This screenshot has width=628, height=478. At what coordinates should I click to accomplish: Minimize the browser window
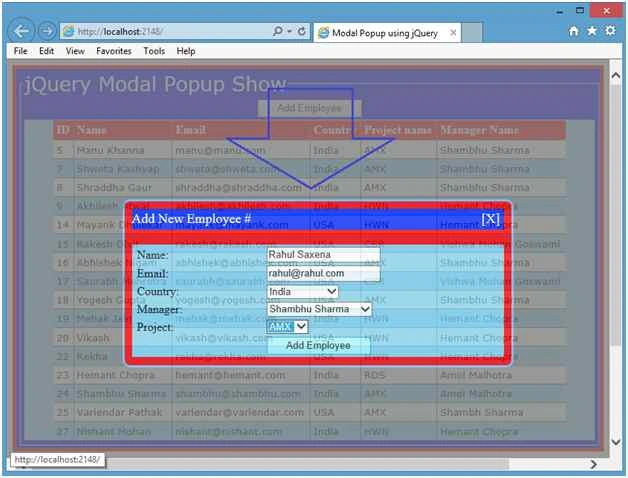point(560,12)
